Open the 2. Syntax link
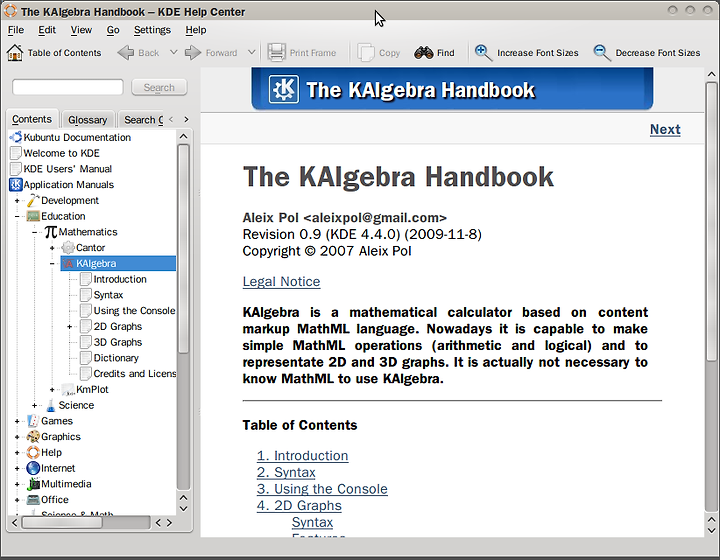Viewport: 720px width, 560px height. tap(286, 472)
